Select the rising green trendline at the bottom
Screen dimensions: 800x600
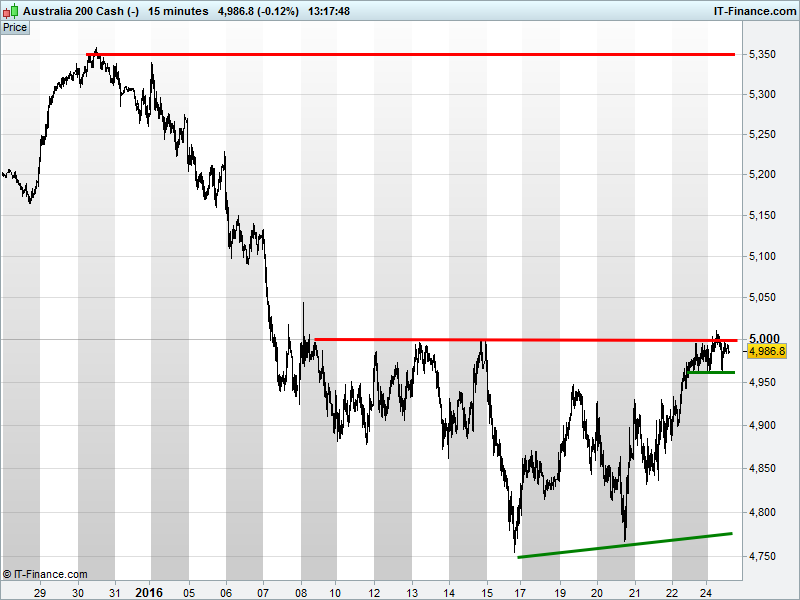point(625,545)
